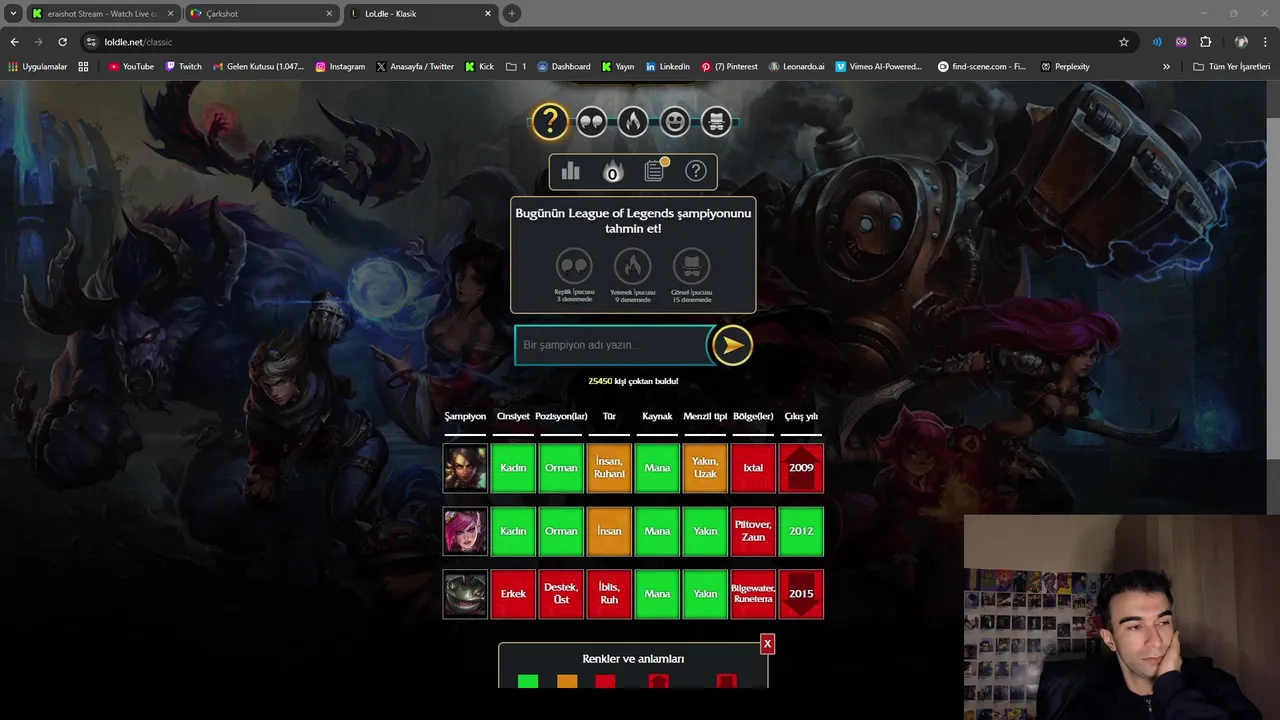Close the Renkler ve anlamları legend
This screenshot has height=720, width=1280.
point(767,644)
